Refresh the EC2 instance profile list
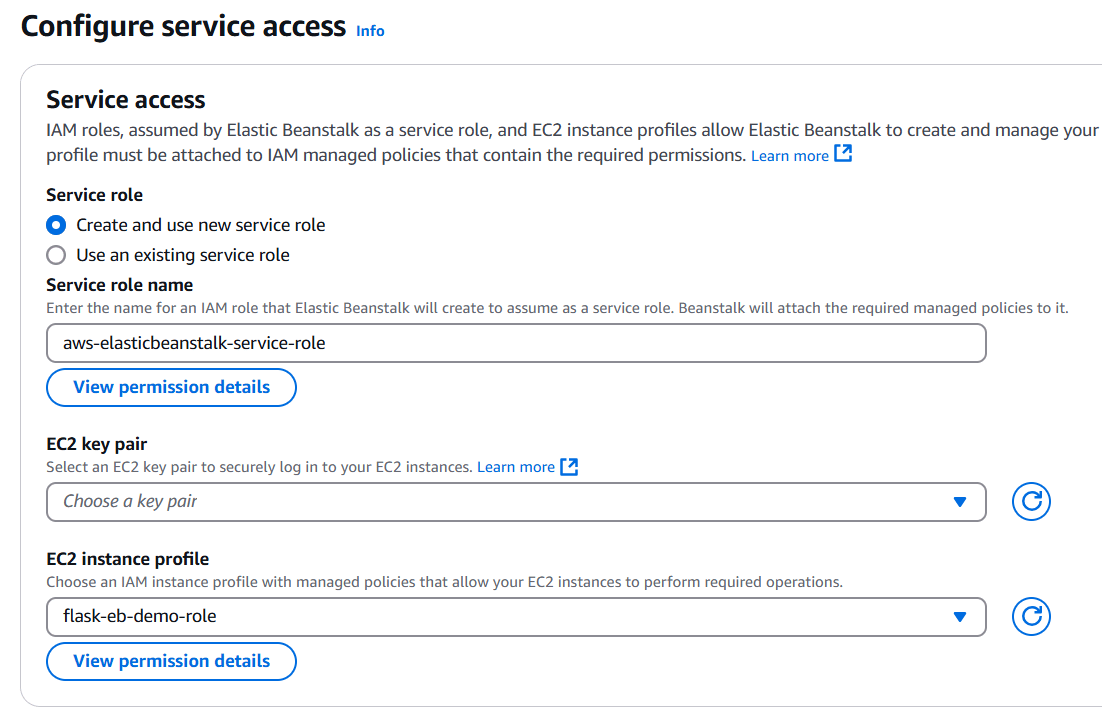This screenshot has width=1102, height=715. point(1031,617)
